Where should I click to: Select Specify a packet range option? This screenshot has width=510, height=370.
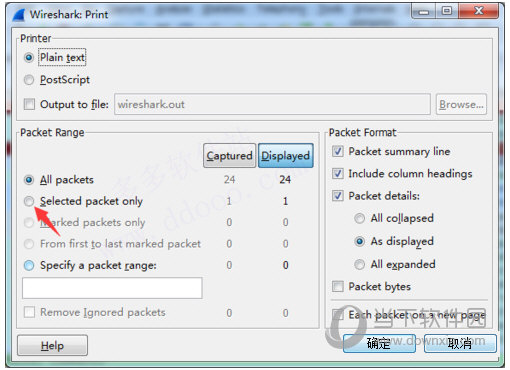(x=29, y=266)
